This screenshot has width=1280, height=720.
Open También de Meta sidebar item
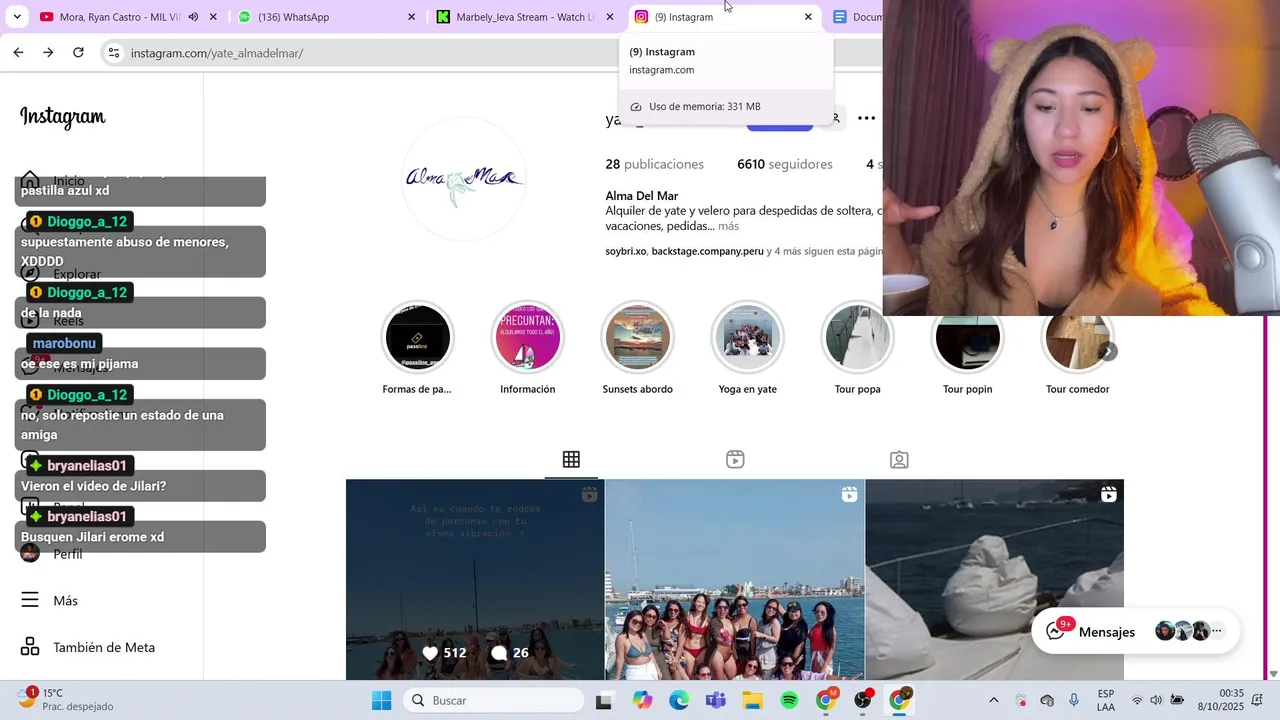pyautogui.click(x=88, y=647)
